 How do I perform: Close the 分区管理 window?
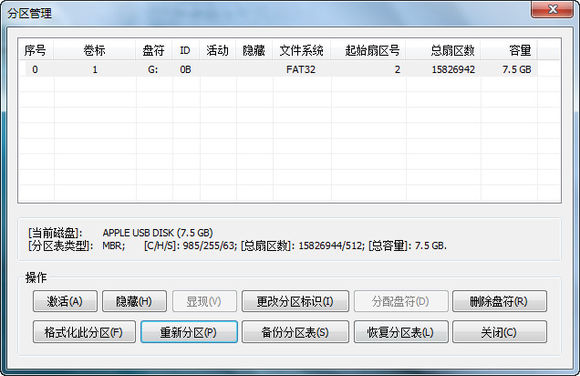click(553, 9)
